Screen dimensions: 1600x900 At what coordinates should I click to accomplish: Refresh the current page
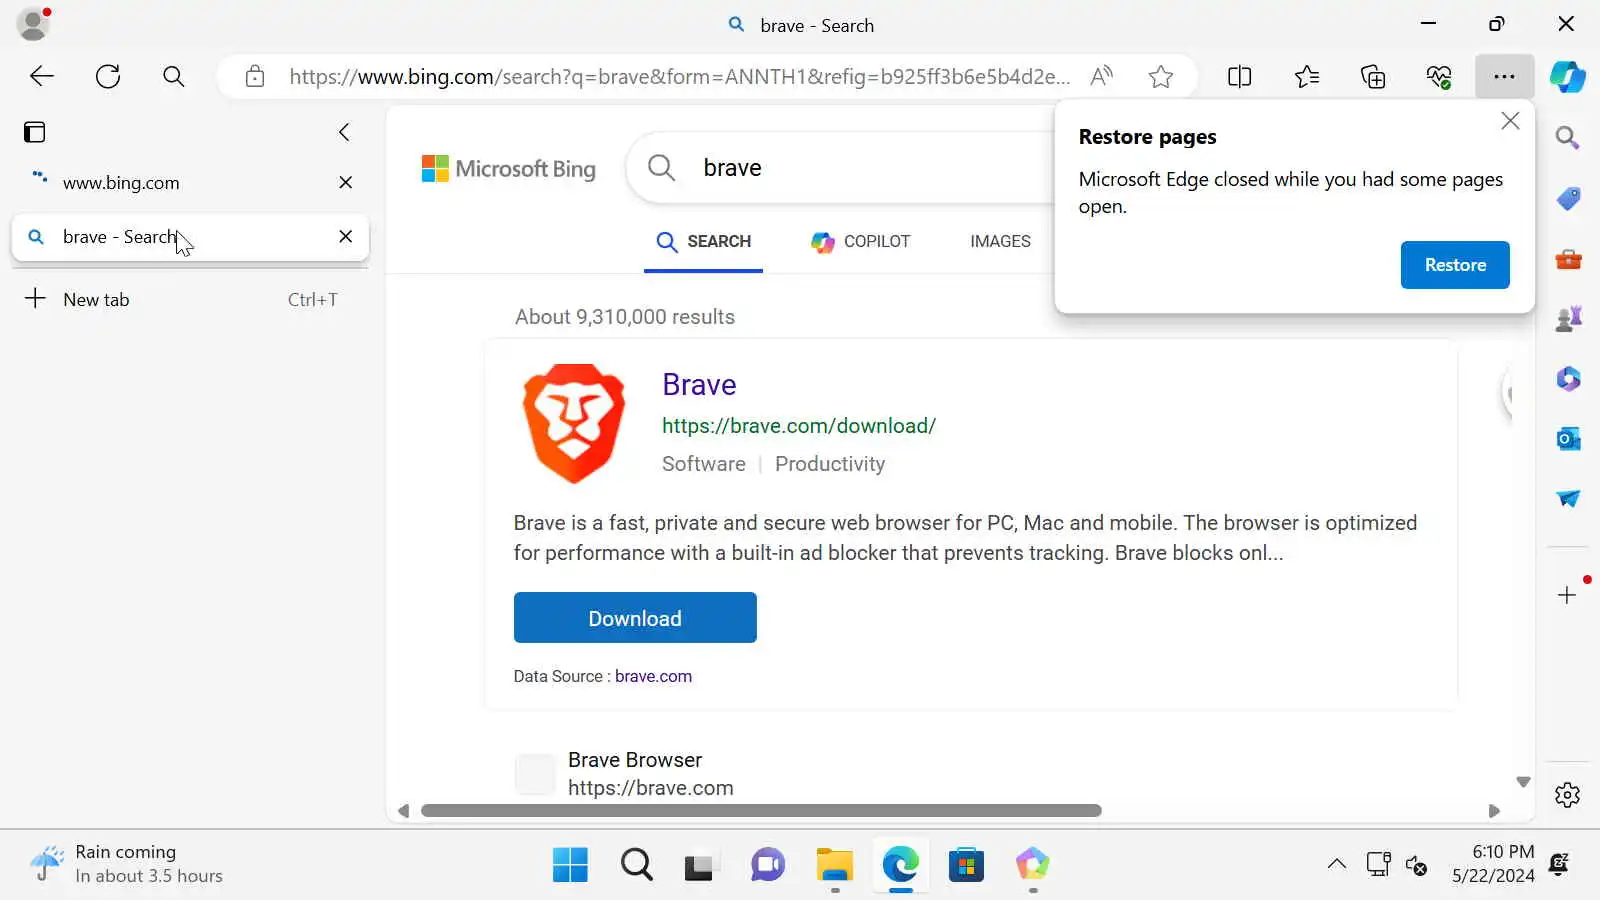pos(108,76)
